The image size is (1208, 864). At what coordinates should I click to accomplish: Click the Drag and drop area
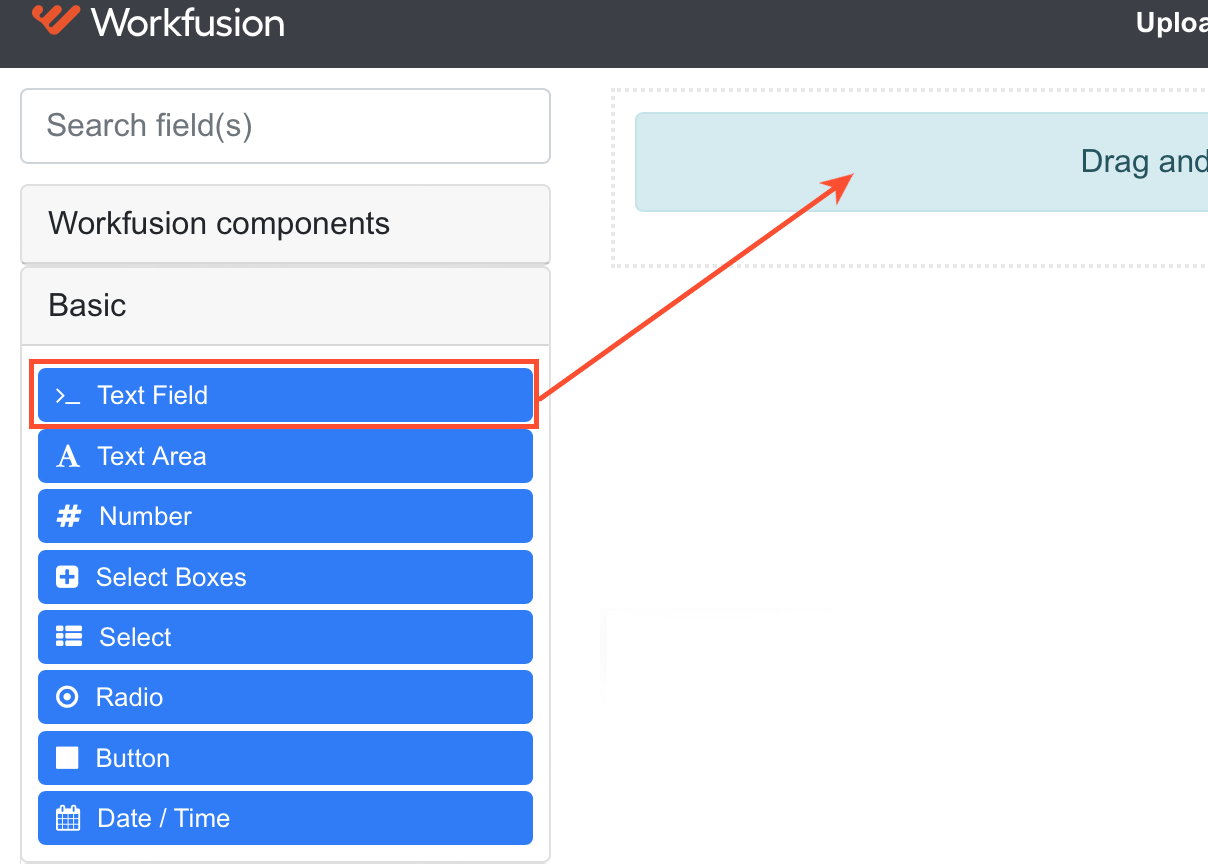pos(921,162)
